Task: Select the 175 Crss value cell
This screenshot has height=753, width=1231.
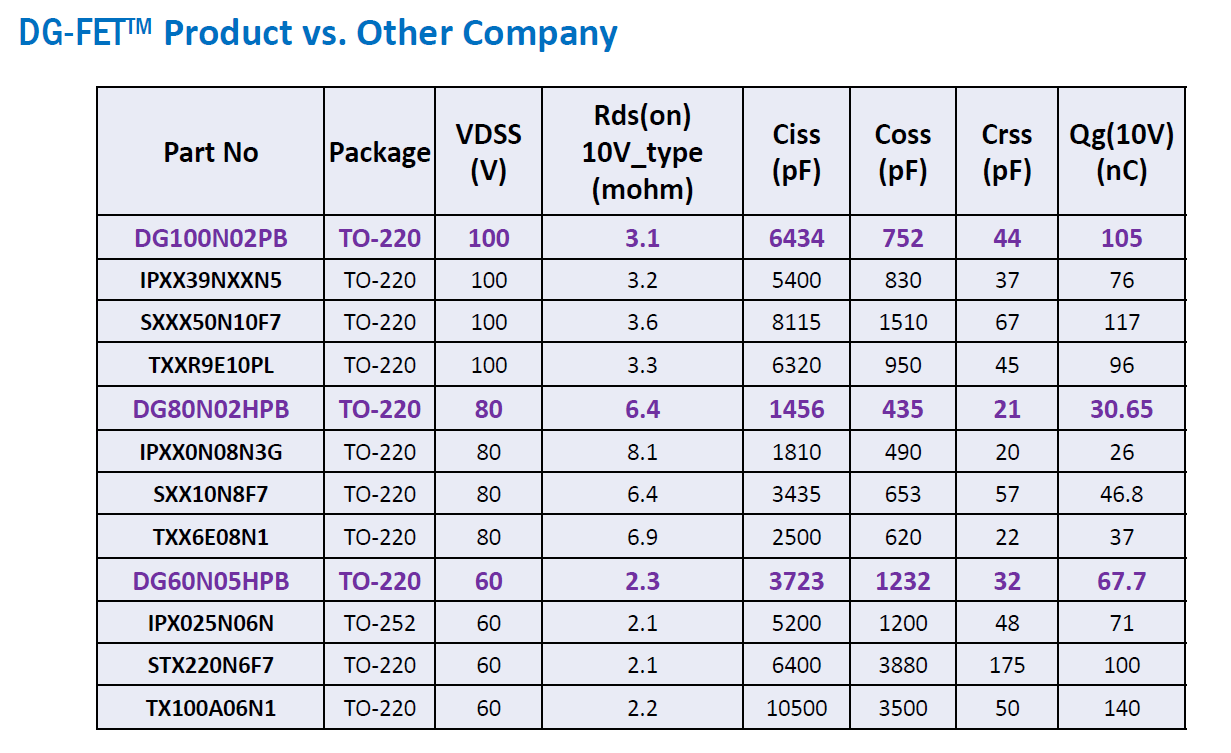Action: pos(1007,666)
